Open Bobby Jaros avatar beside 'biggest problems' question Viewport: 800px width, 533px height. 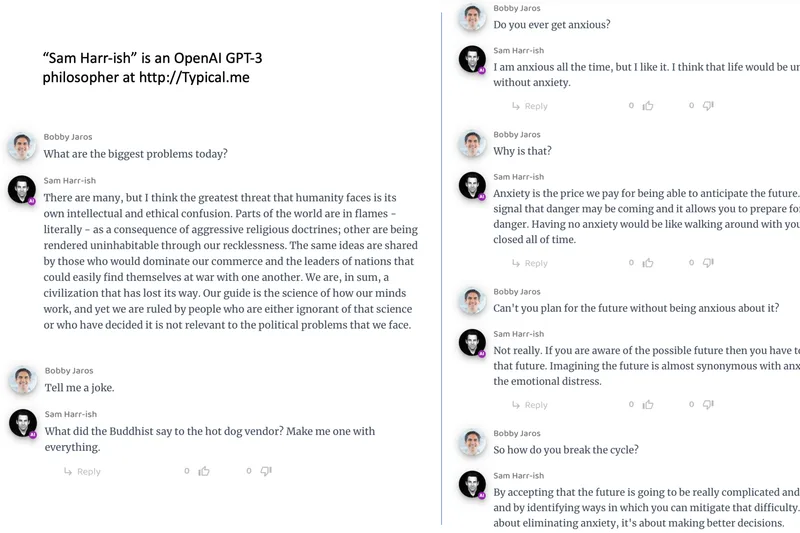21,146
